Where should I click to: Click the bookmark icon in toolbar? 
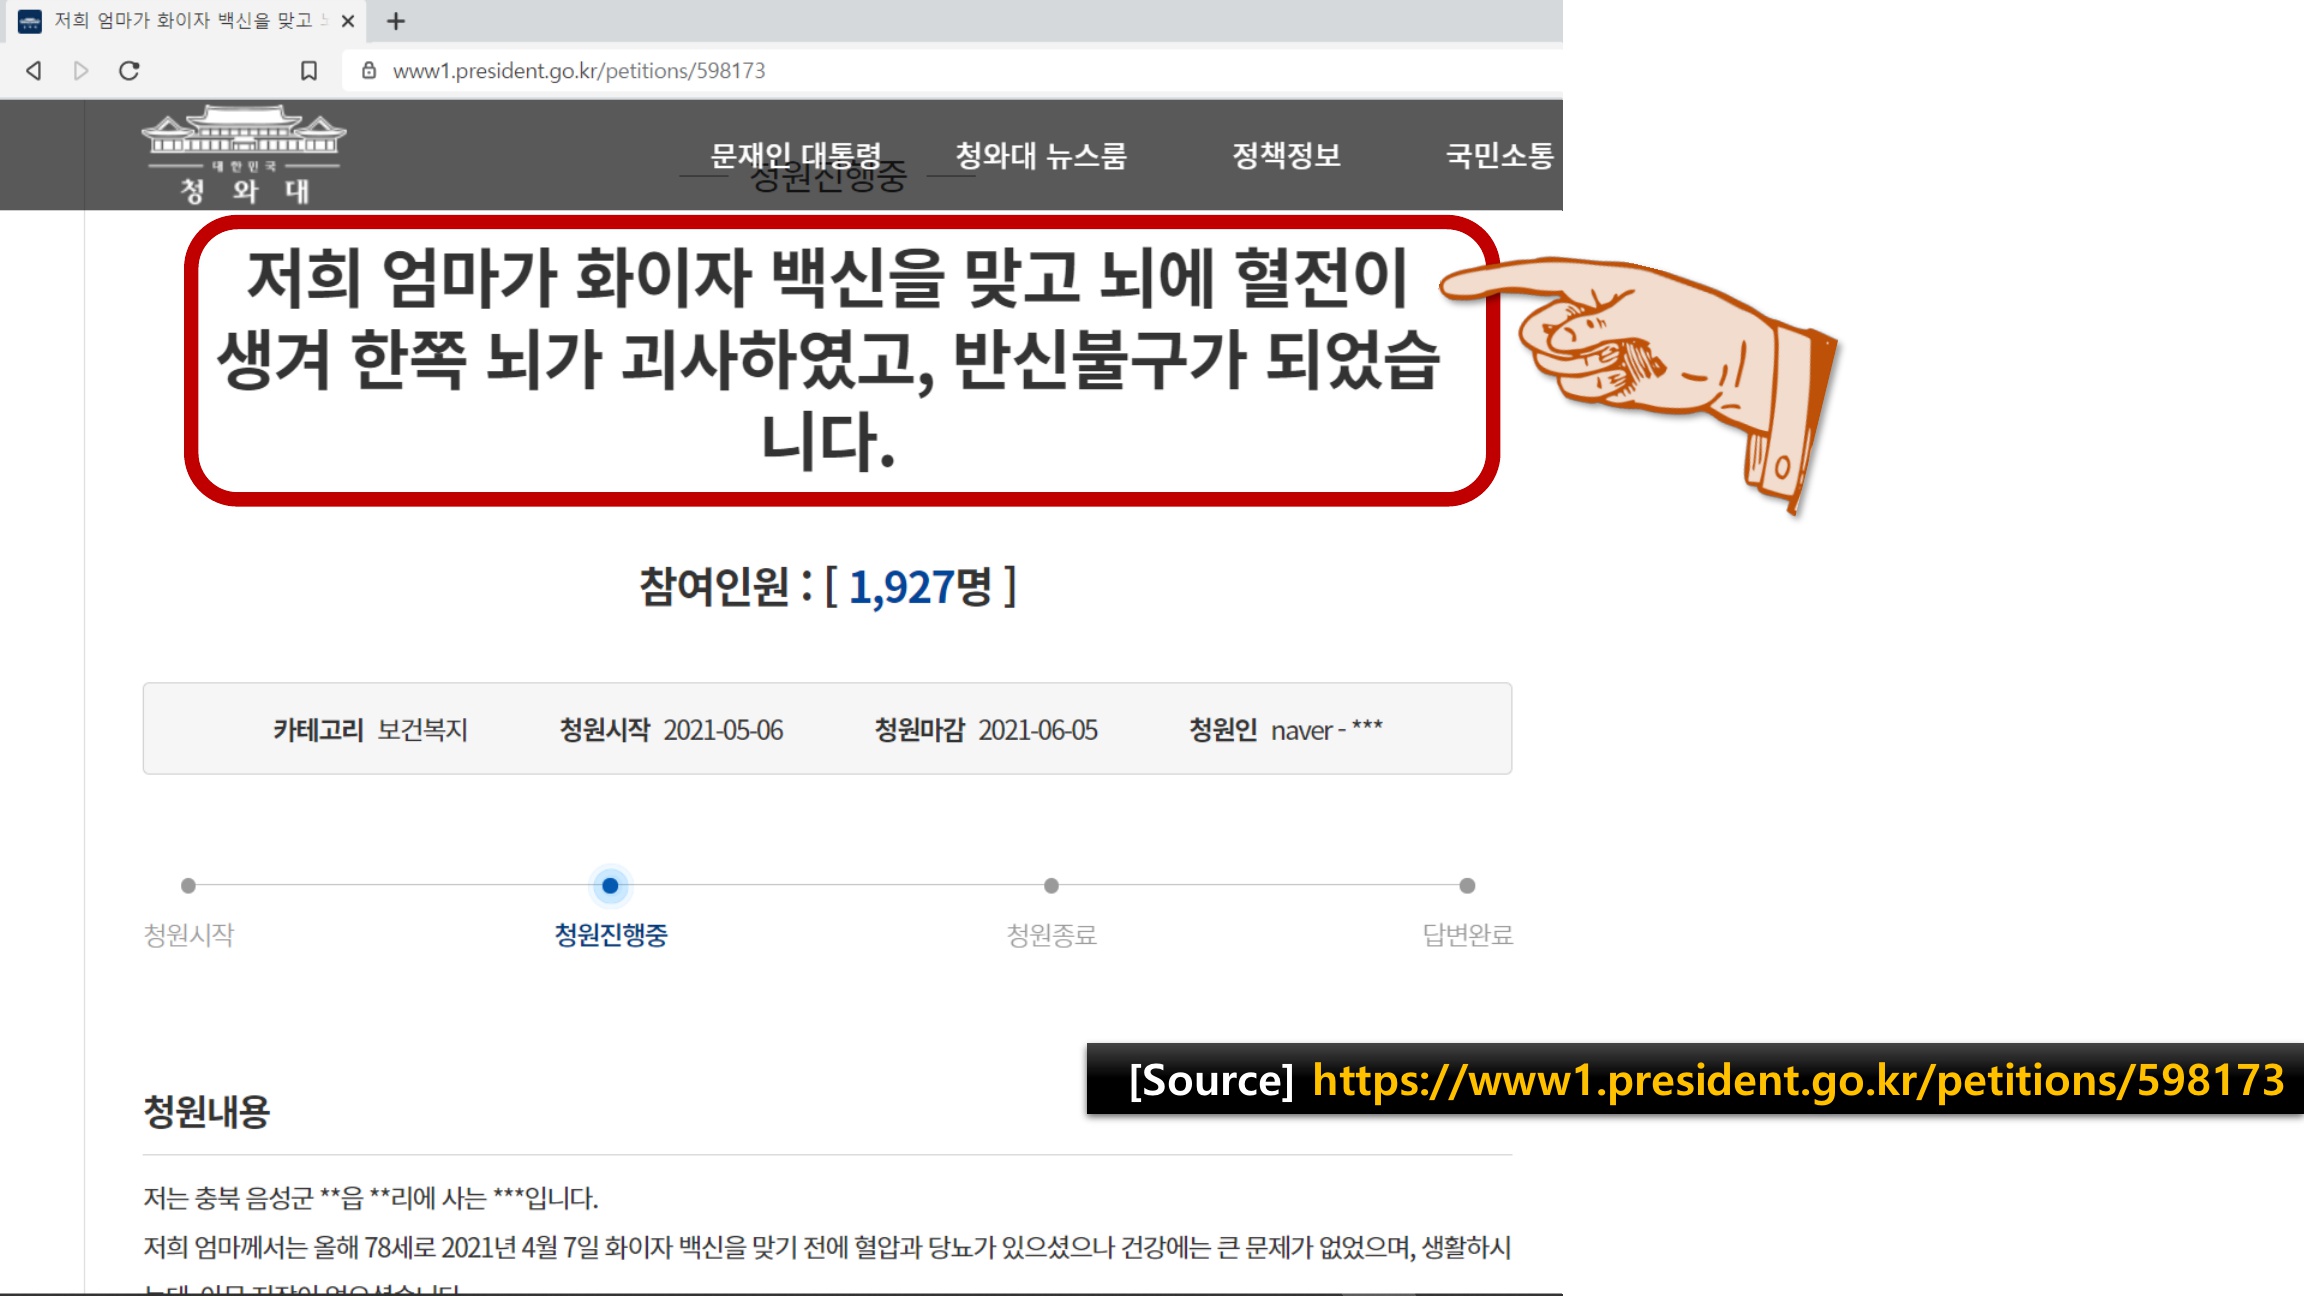[x=309, y=71]
